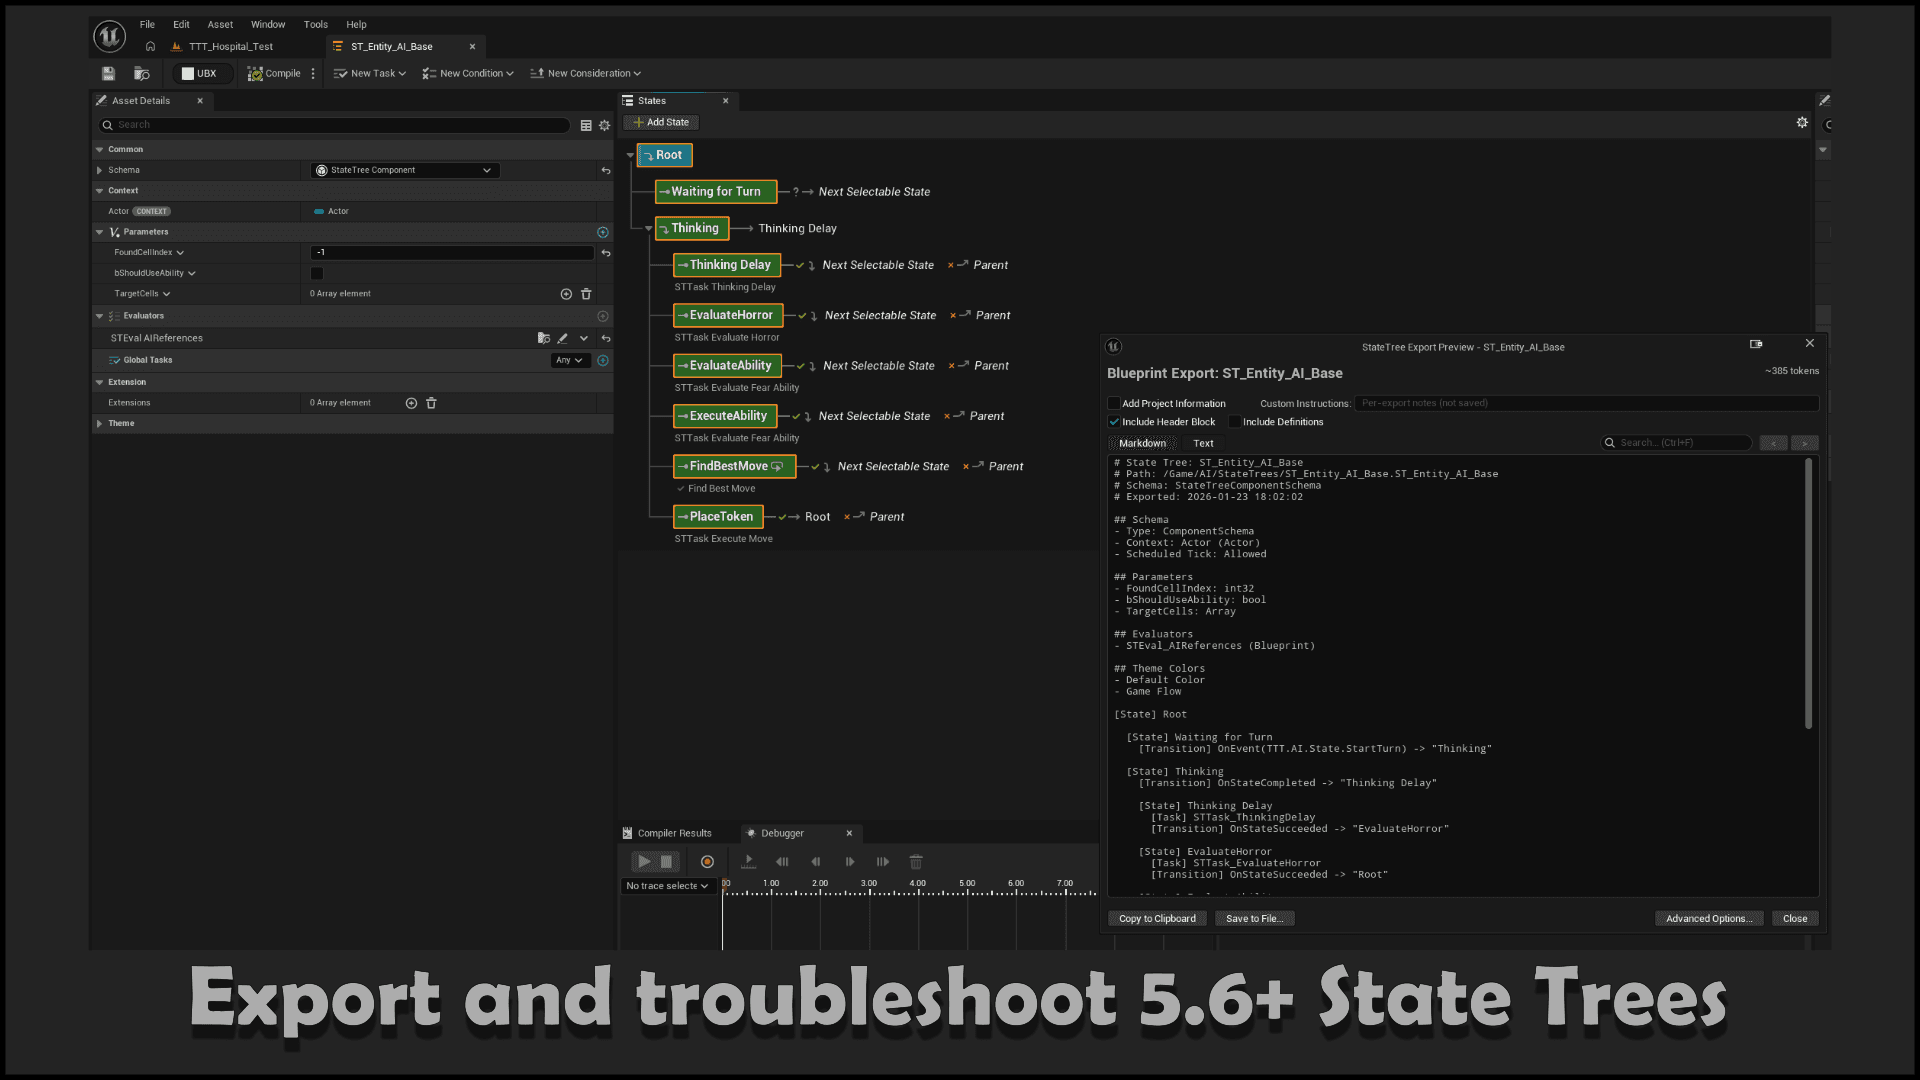Start a debugger recording with the record icon
The height and width of the screenshot is (1080, 1920).
pos(707,861)
